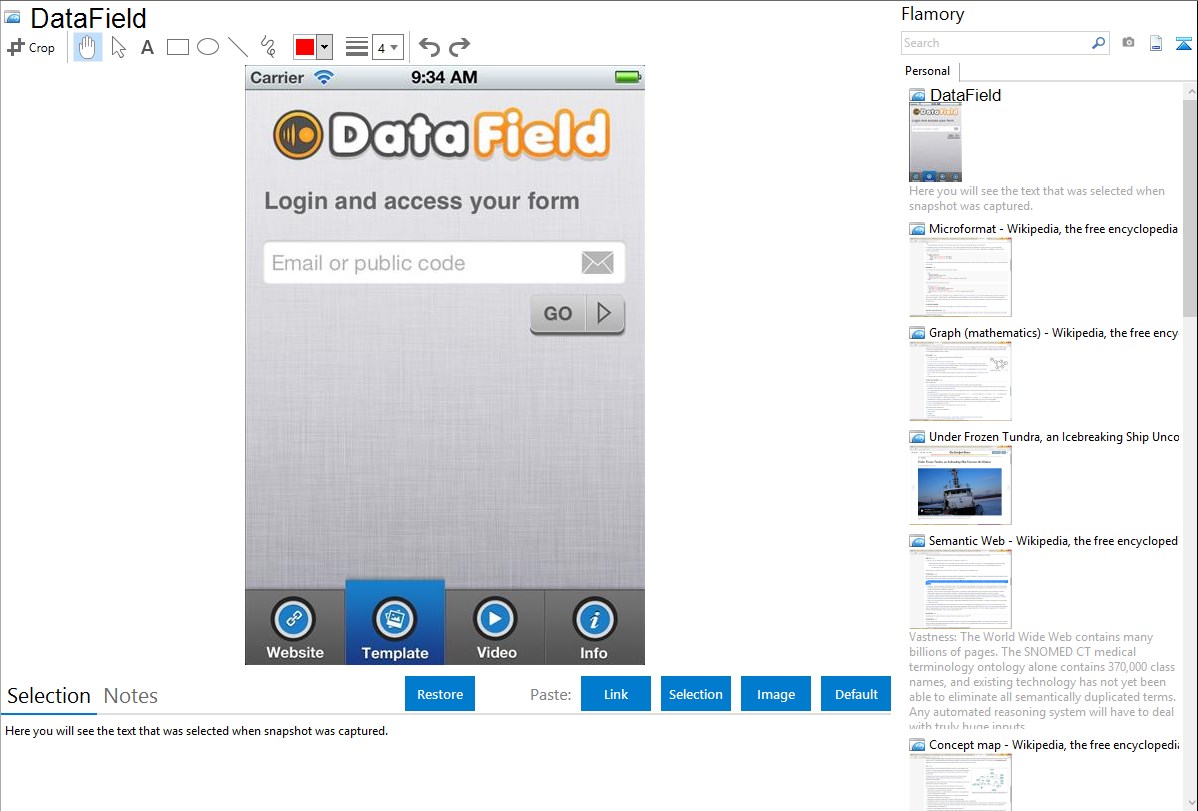Open the Selection tab below the snapshot
The image size is (1198, 811).
(49, 696)
